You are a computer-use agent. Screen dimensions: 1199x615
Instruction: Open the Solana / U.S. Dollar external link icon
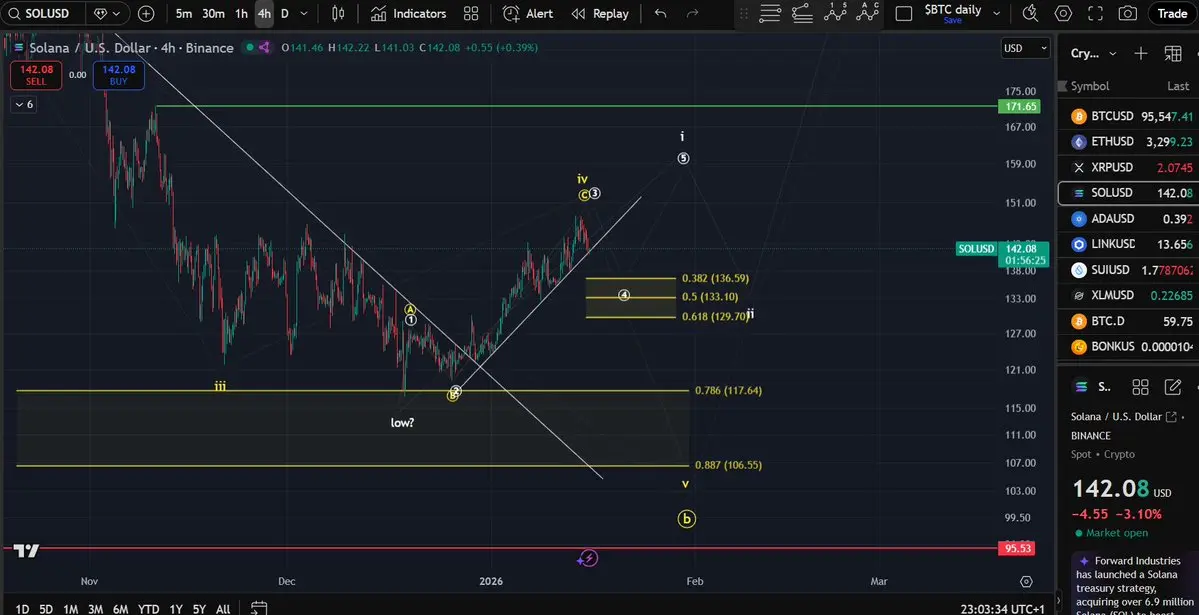click(1169, 417)
